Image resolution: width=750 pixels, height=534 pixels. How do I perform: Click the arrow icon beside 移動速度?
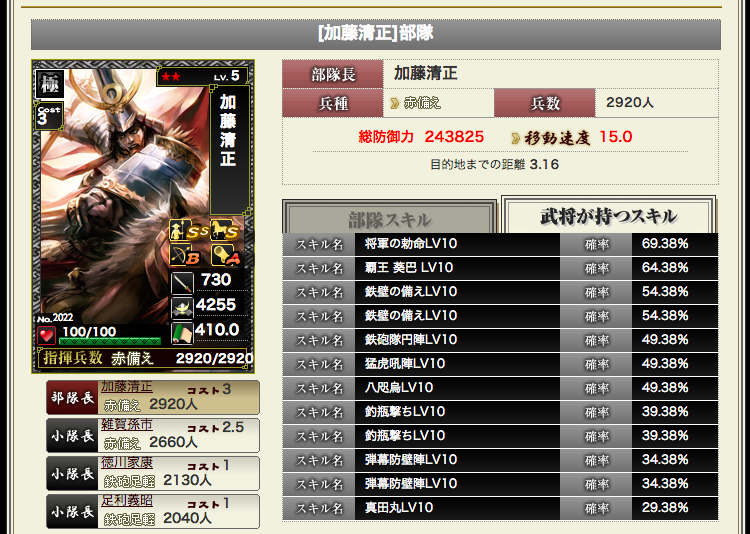[x=515, y=138]
